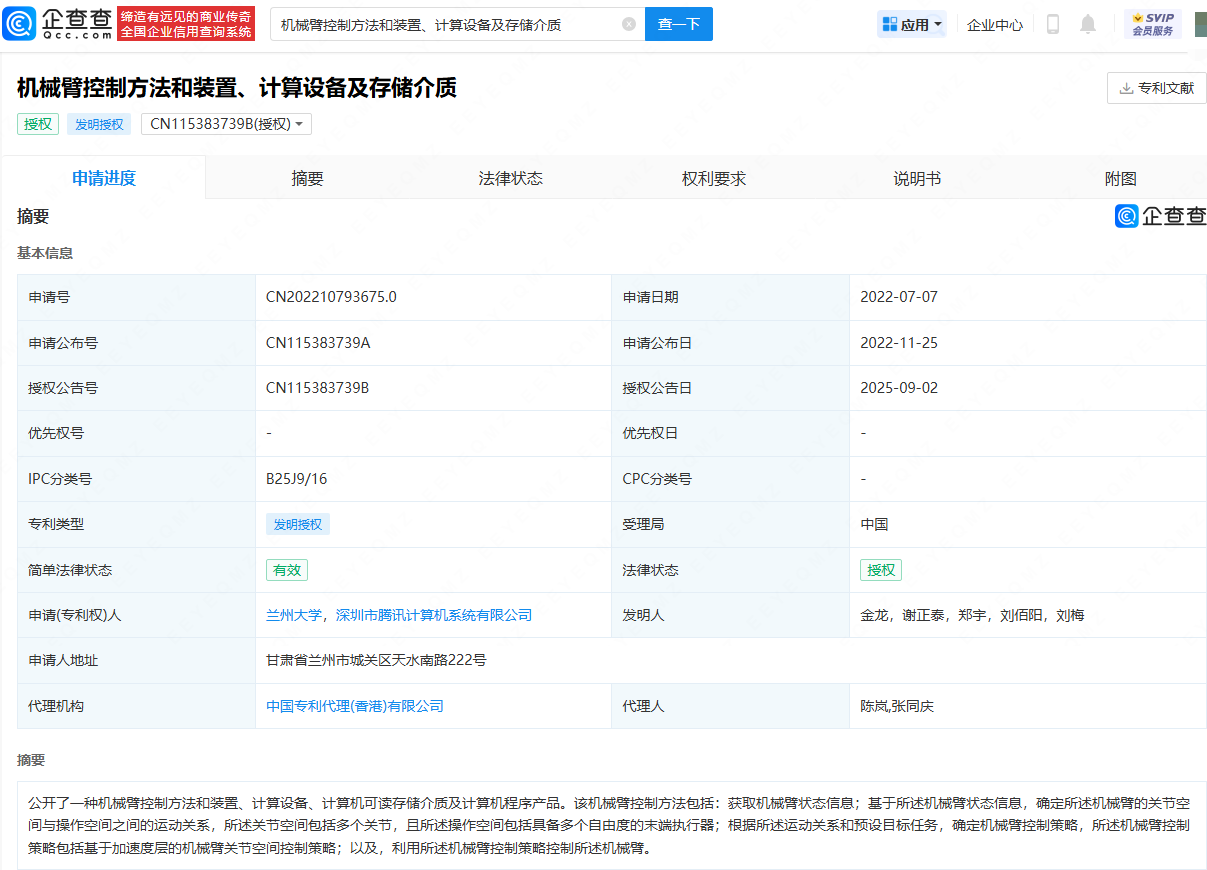Switch to the 权利要求 tab

point(714,179)
